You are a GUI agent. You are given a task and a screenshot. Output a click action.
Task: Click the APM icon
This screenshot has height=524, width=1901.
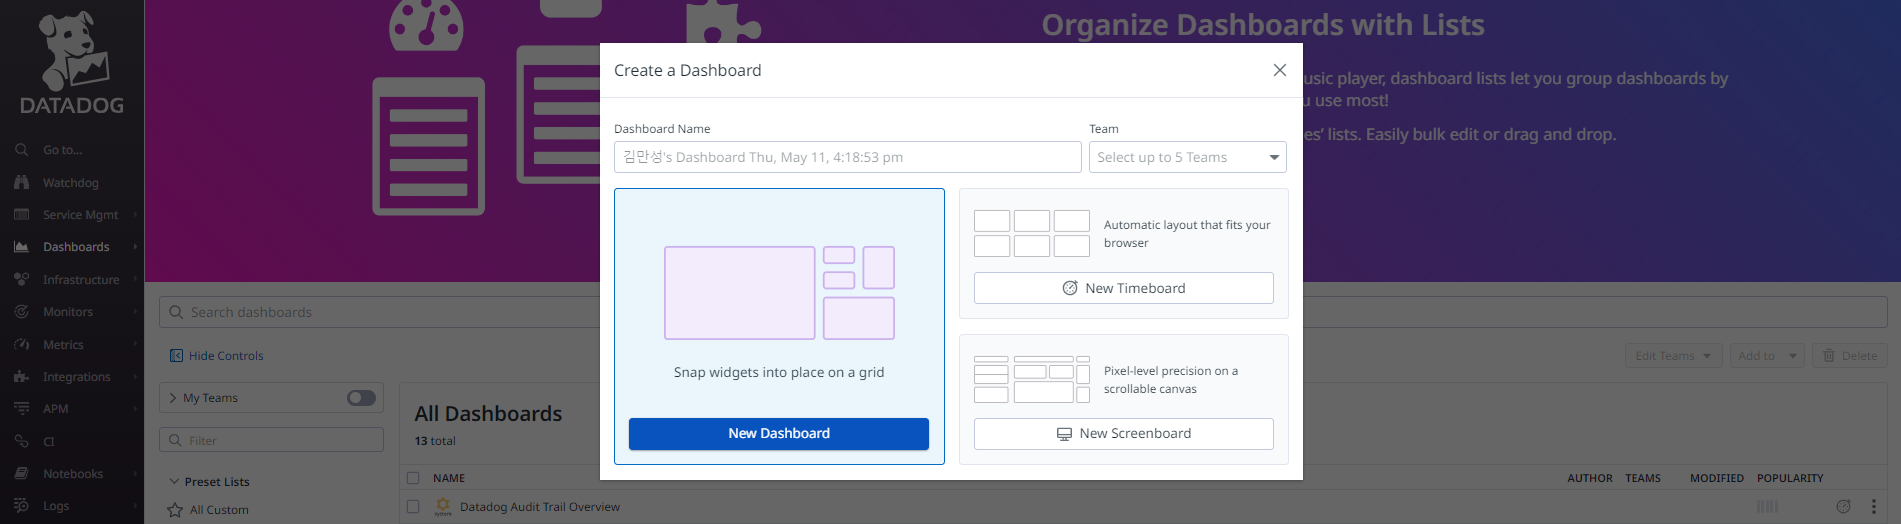21,409
